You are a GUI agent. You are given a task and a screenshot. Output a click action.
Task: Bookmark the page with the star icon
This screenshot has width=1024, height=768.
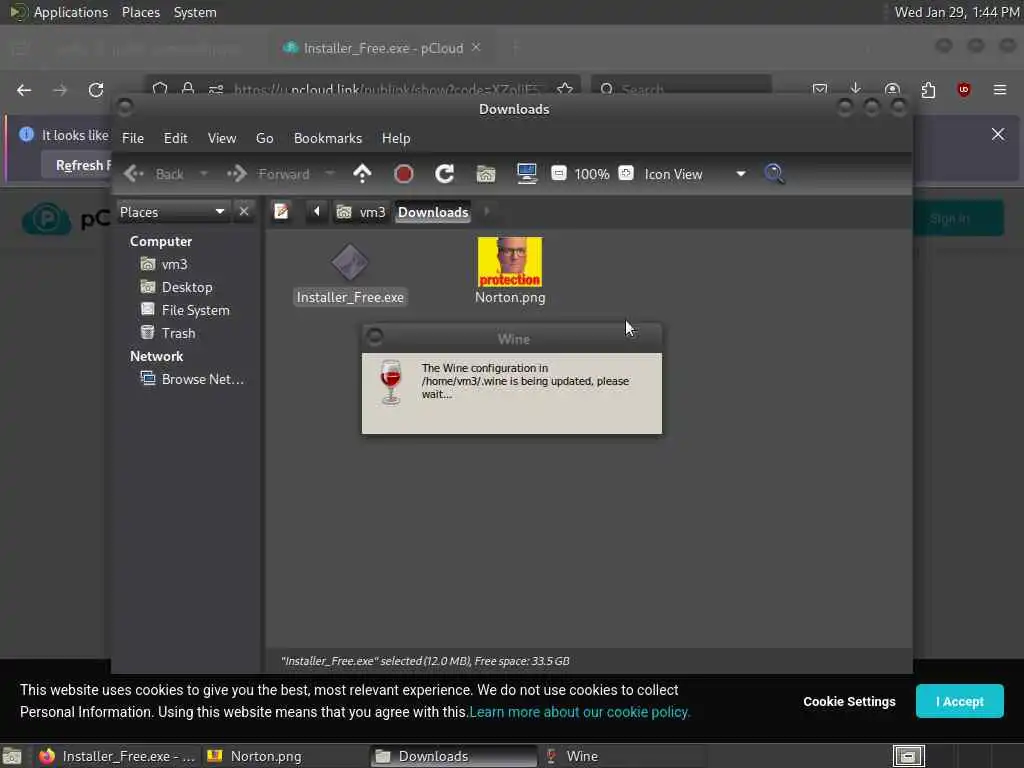tap(565, 89)
